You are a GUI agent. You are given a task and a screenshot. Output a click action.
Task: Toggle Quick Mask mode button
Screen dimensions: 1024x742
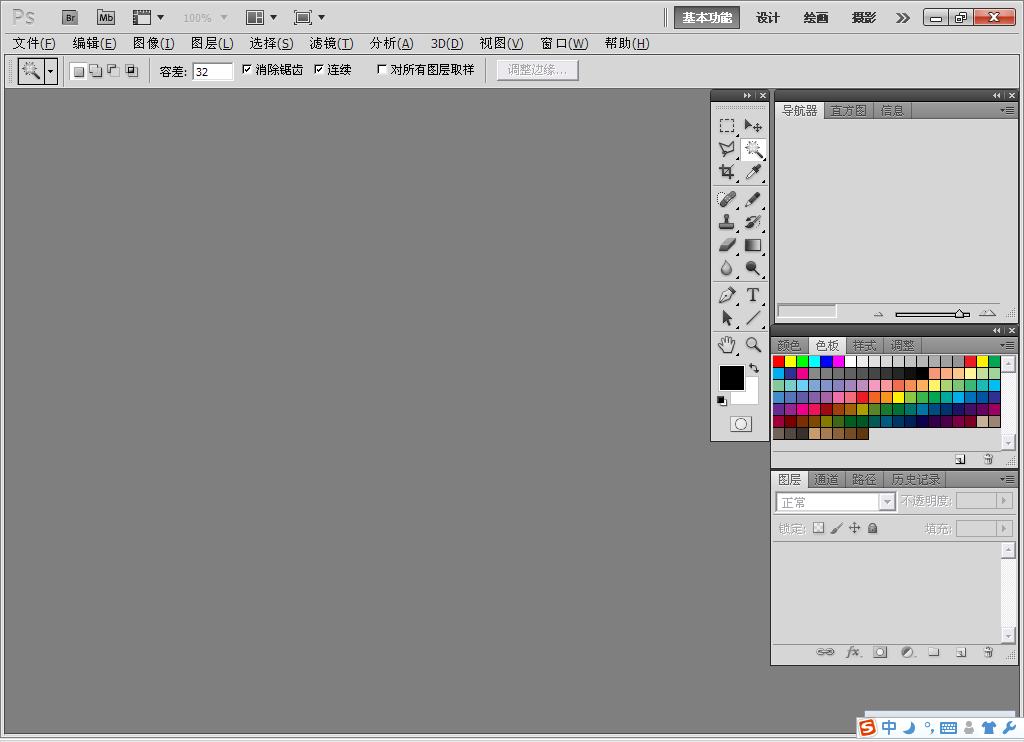click(x=741, y=425)
